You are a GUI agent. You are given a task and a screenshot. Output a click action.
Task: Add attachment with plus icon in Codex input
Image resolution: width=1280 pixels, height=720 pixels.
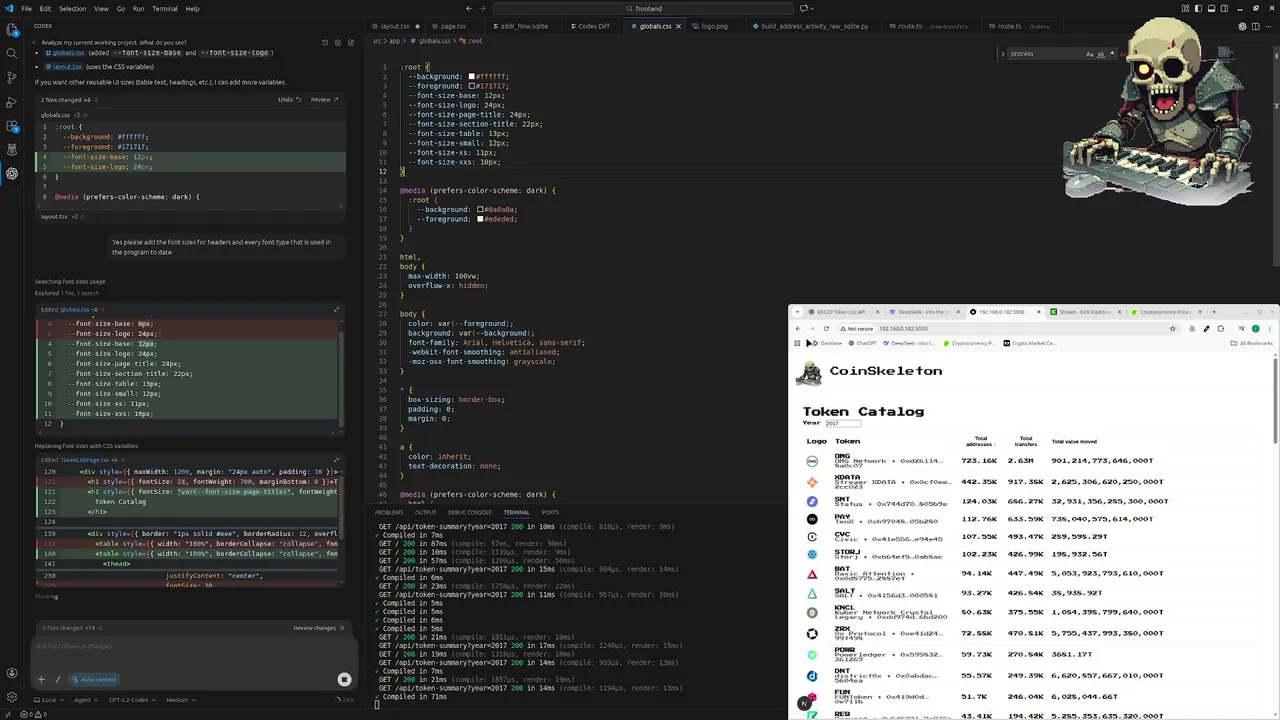click(x=41, y=679)
